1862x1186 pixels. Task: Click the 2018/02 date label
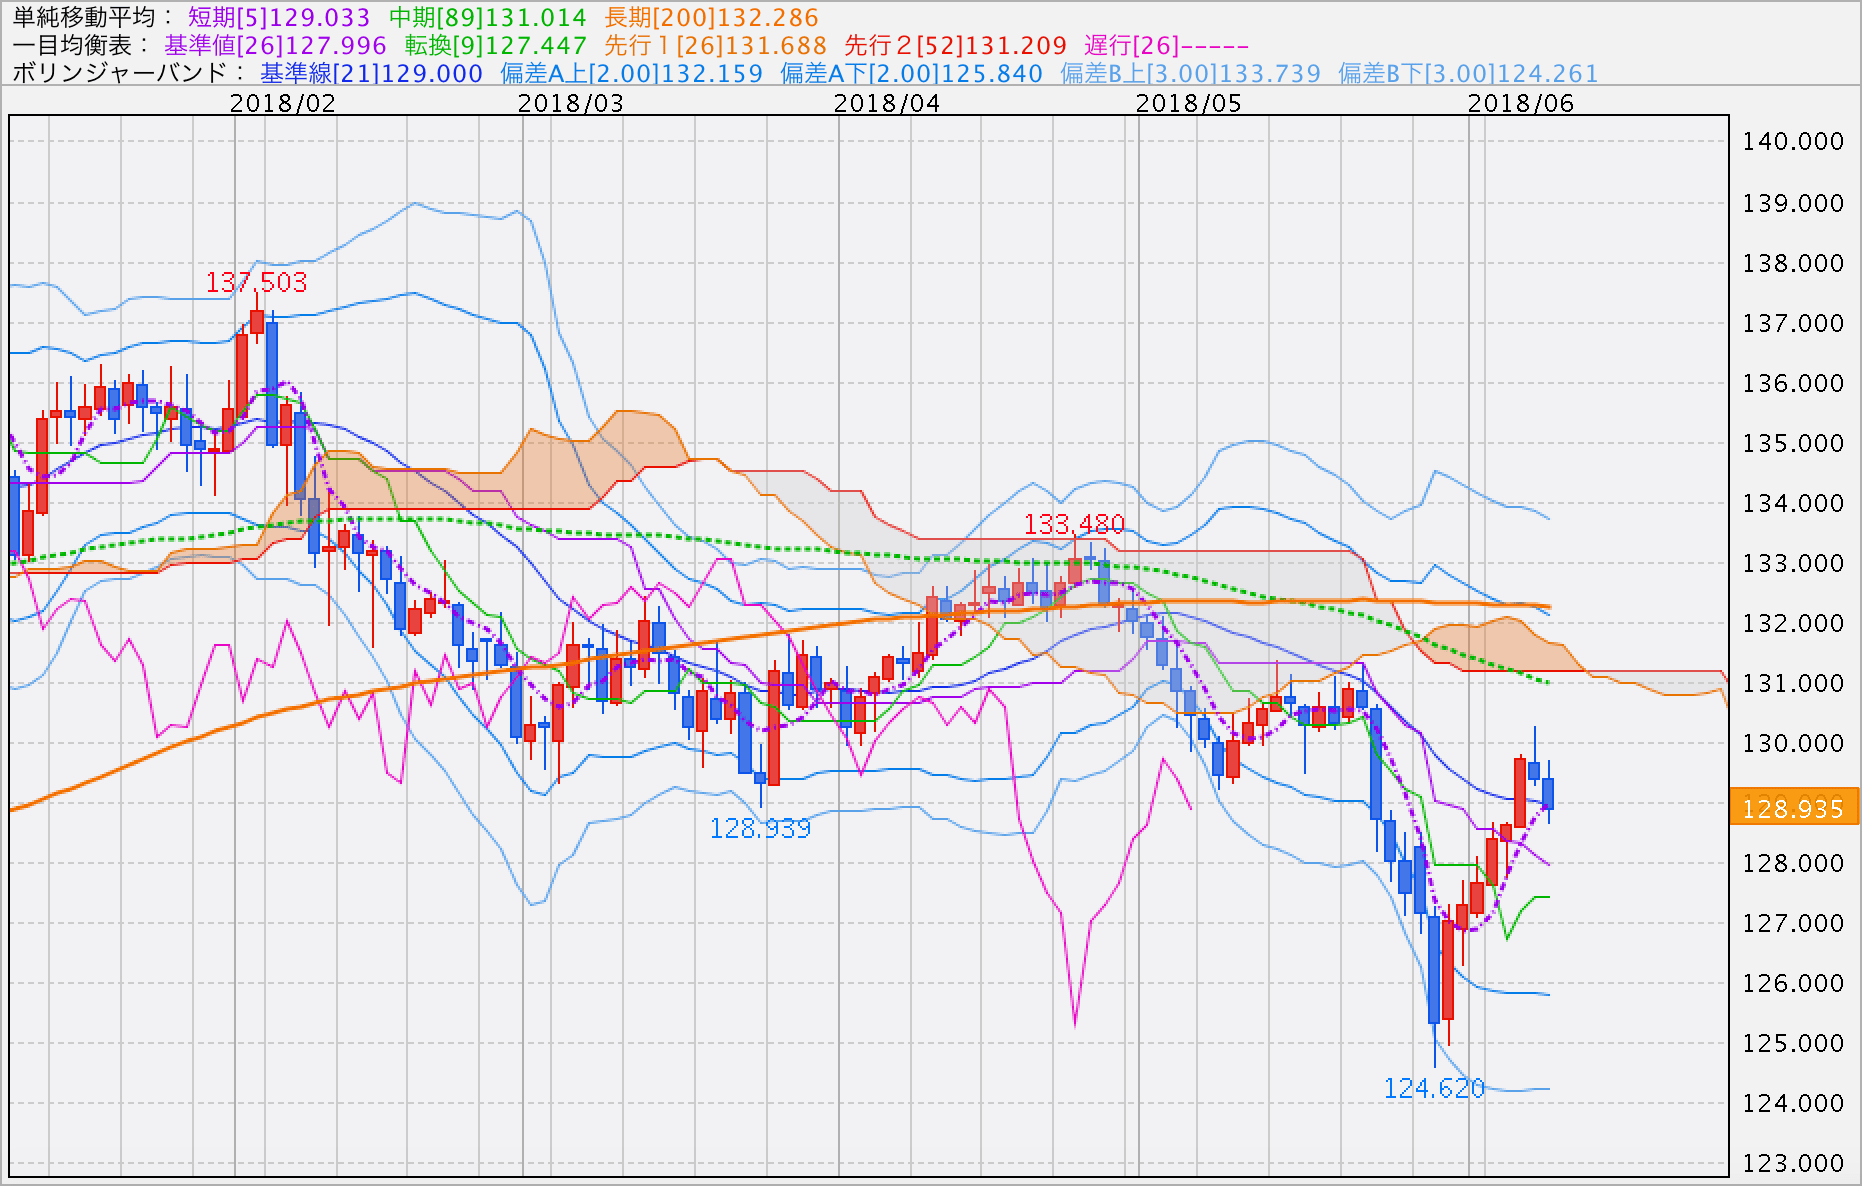283,103
